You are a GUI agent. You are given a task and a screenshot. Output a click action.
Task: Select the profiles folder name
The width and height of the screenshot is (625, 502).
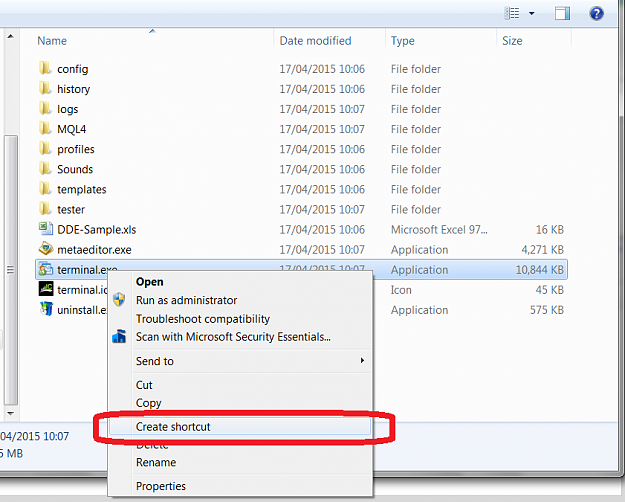click(x=76, y=149)
